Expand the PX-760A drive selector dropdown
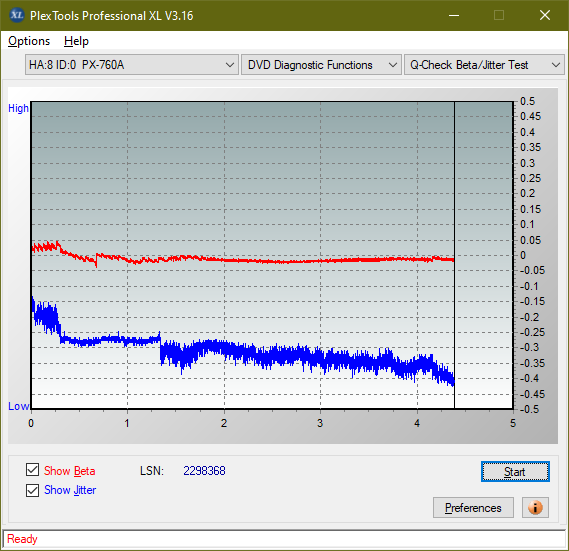Image resolution: width=569 pixels, height=551 pixels. coord(132,65)
